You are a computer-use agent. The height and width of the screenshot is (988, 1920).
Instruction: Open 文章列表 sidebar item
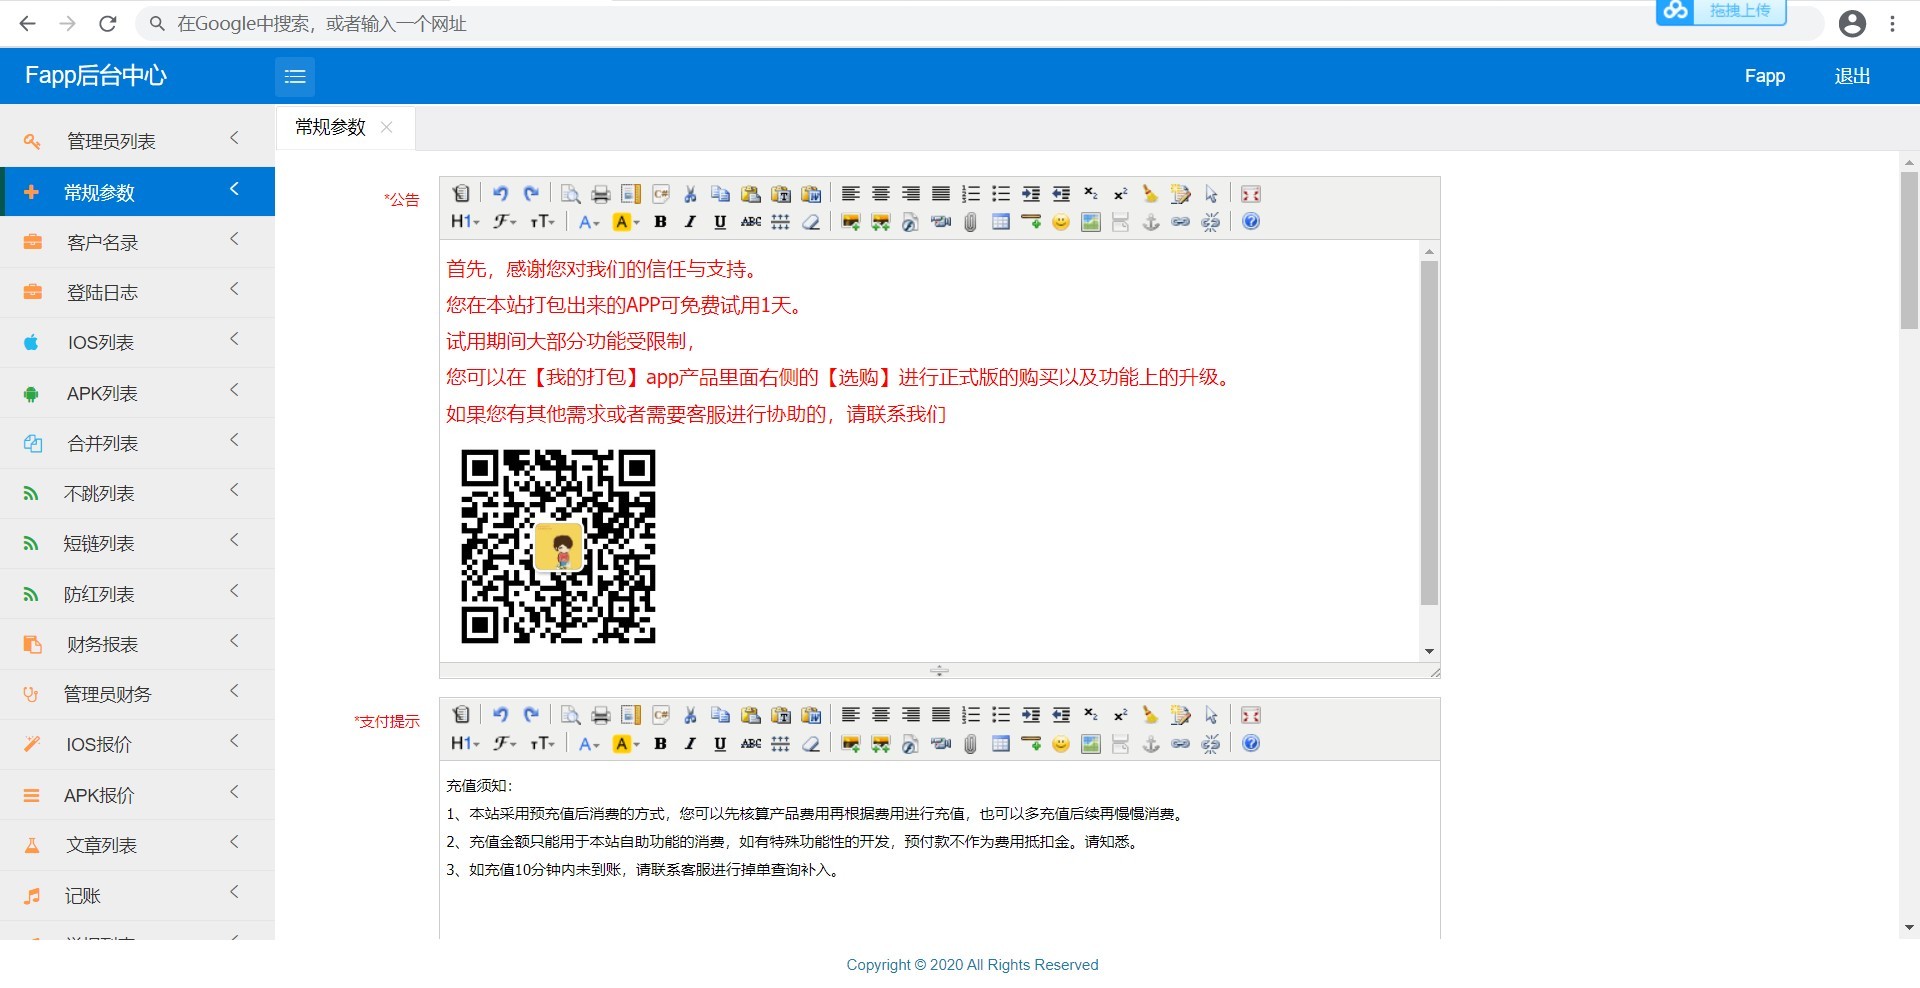137,845
